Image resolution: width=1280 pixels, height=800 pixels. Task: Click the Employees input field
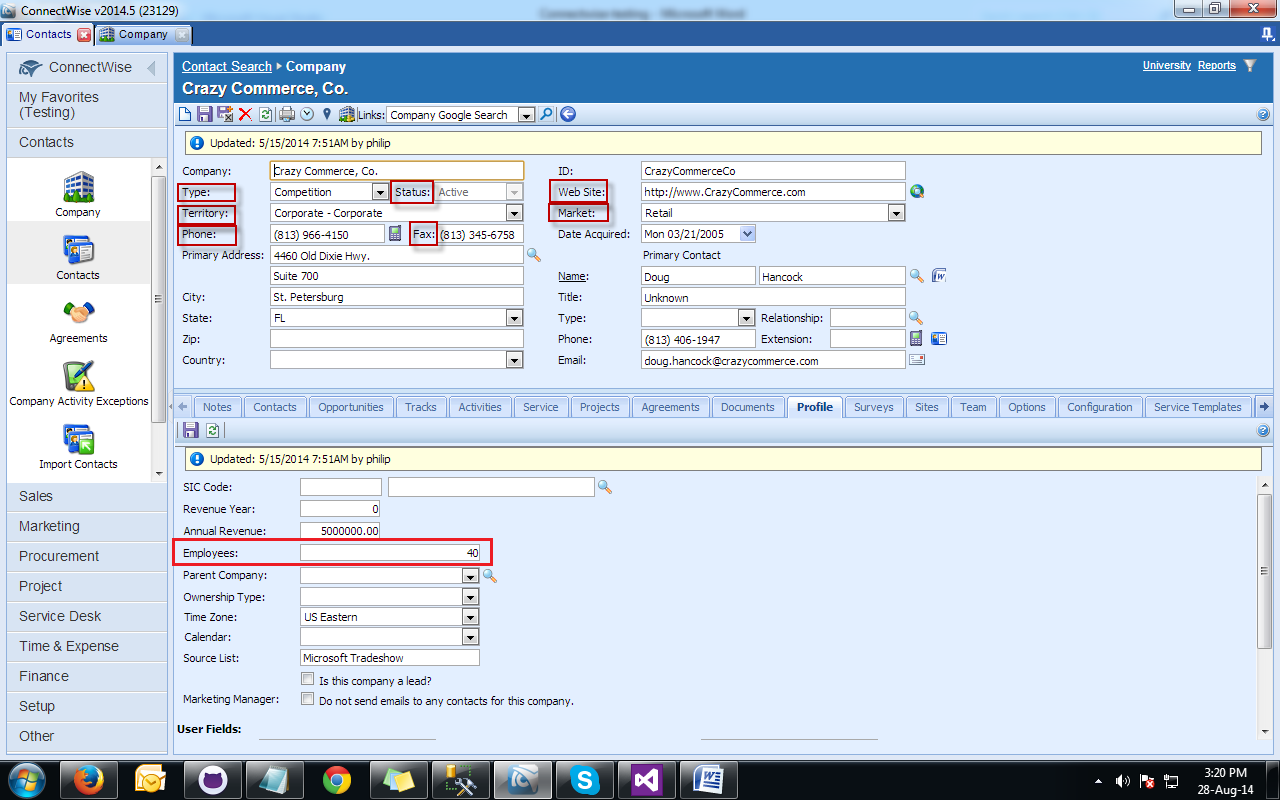pyautogui.click(x=390, y=553)
